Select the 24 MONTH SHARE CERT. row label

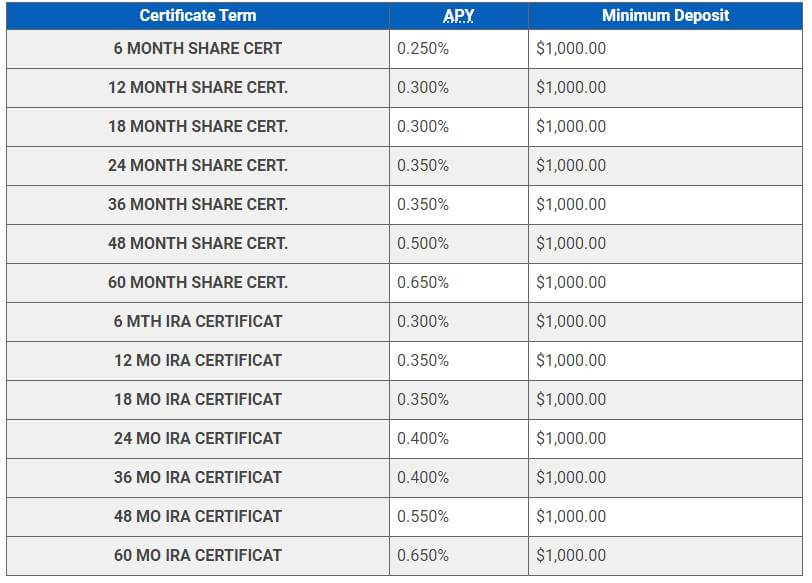click(198, 165)
